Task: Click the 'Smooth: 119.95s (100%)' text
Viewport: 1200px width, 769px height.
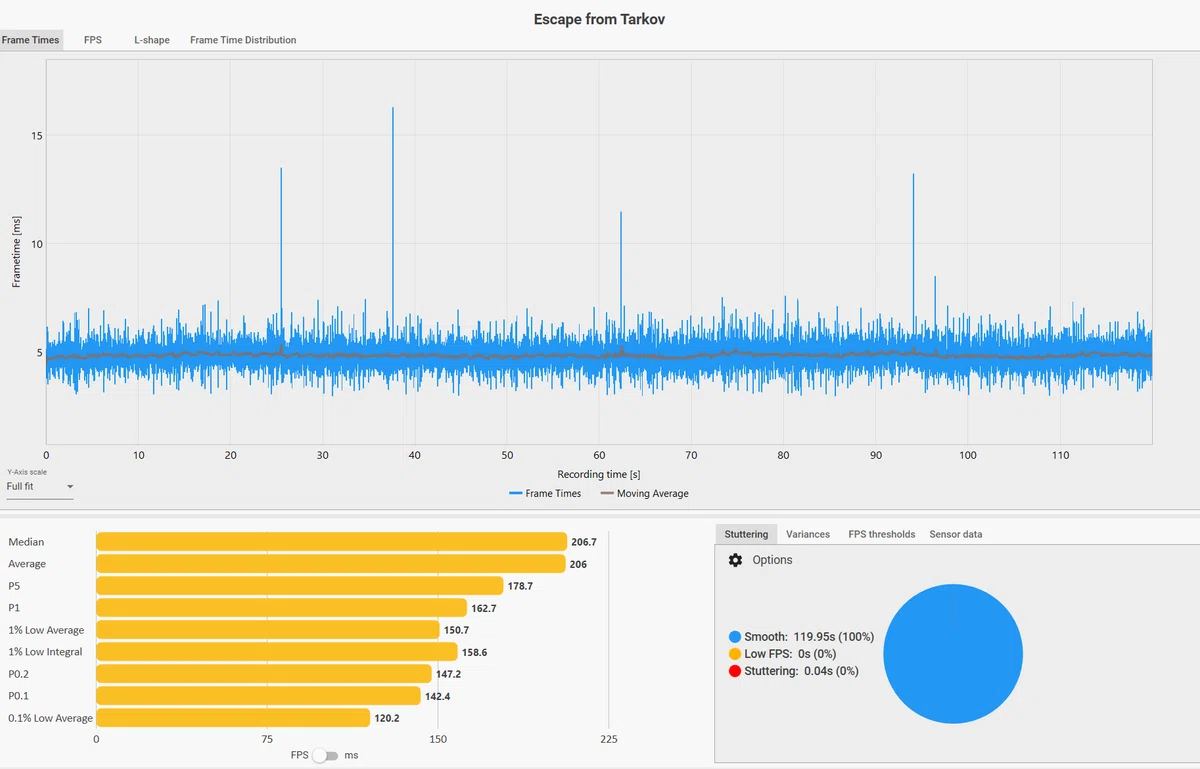Action: pyautogui.click(x=809, y=637)
